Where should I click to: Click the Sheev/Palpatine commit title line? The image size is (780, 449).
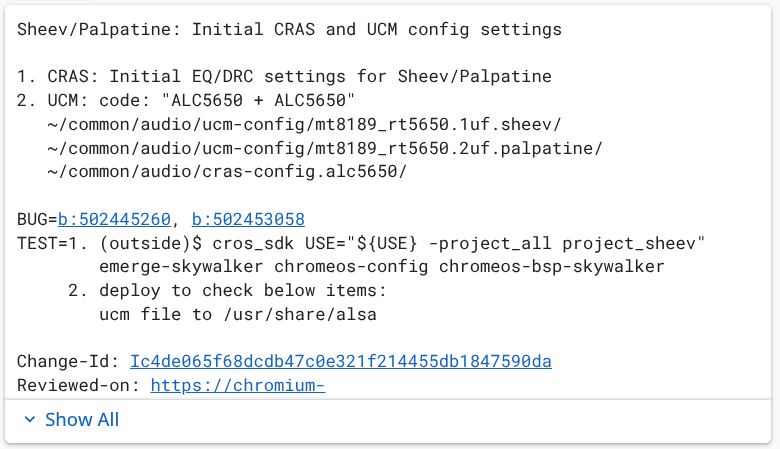pyautogui.click(x=289, y=30)
